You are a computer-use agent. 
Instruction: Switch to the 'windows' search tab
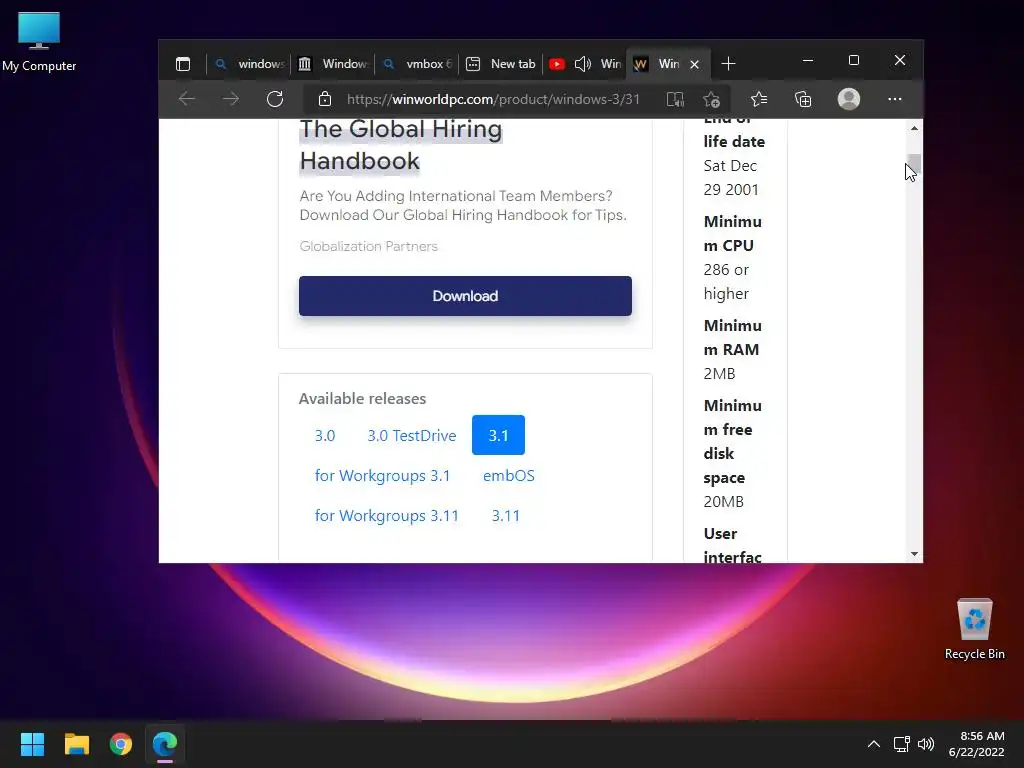click(249, 64)
